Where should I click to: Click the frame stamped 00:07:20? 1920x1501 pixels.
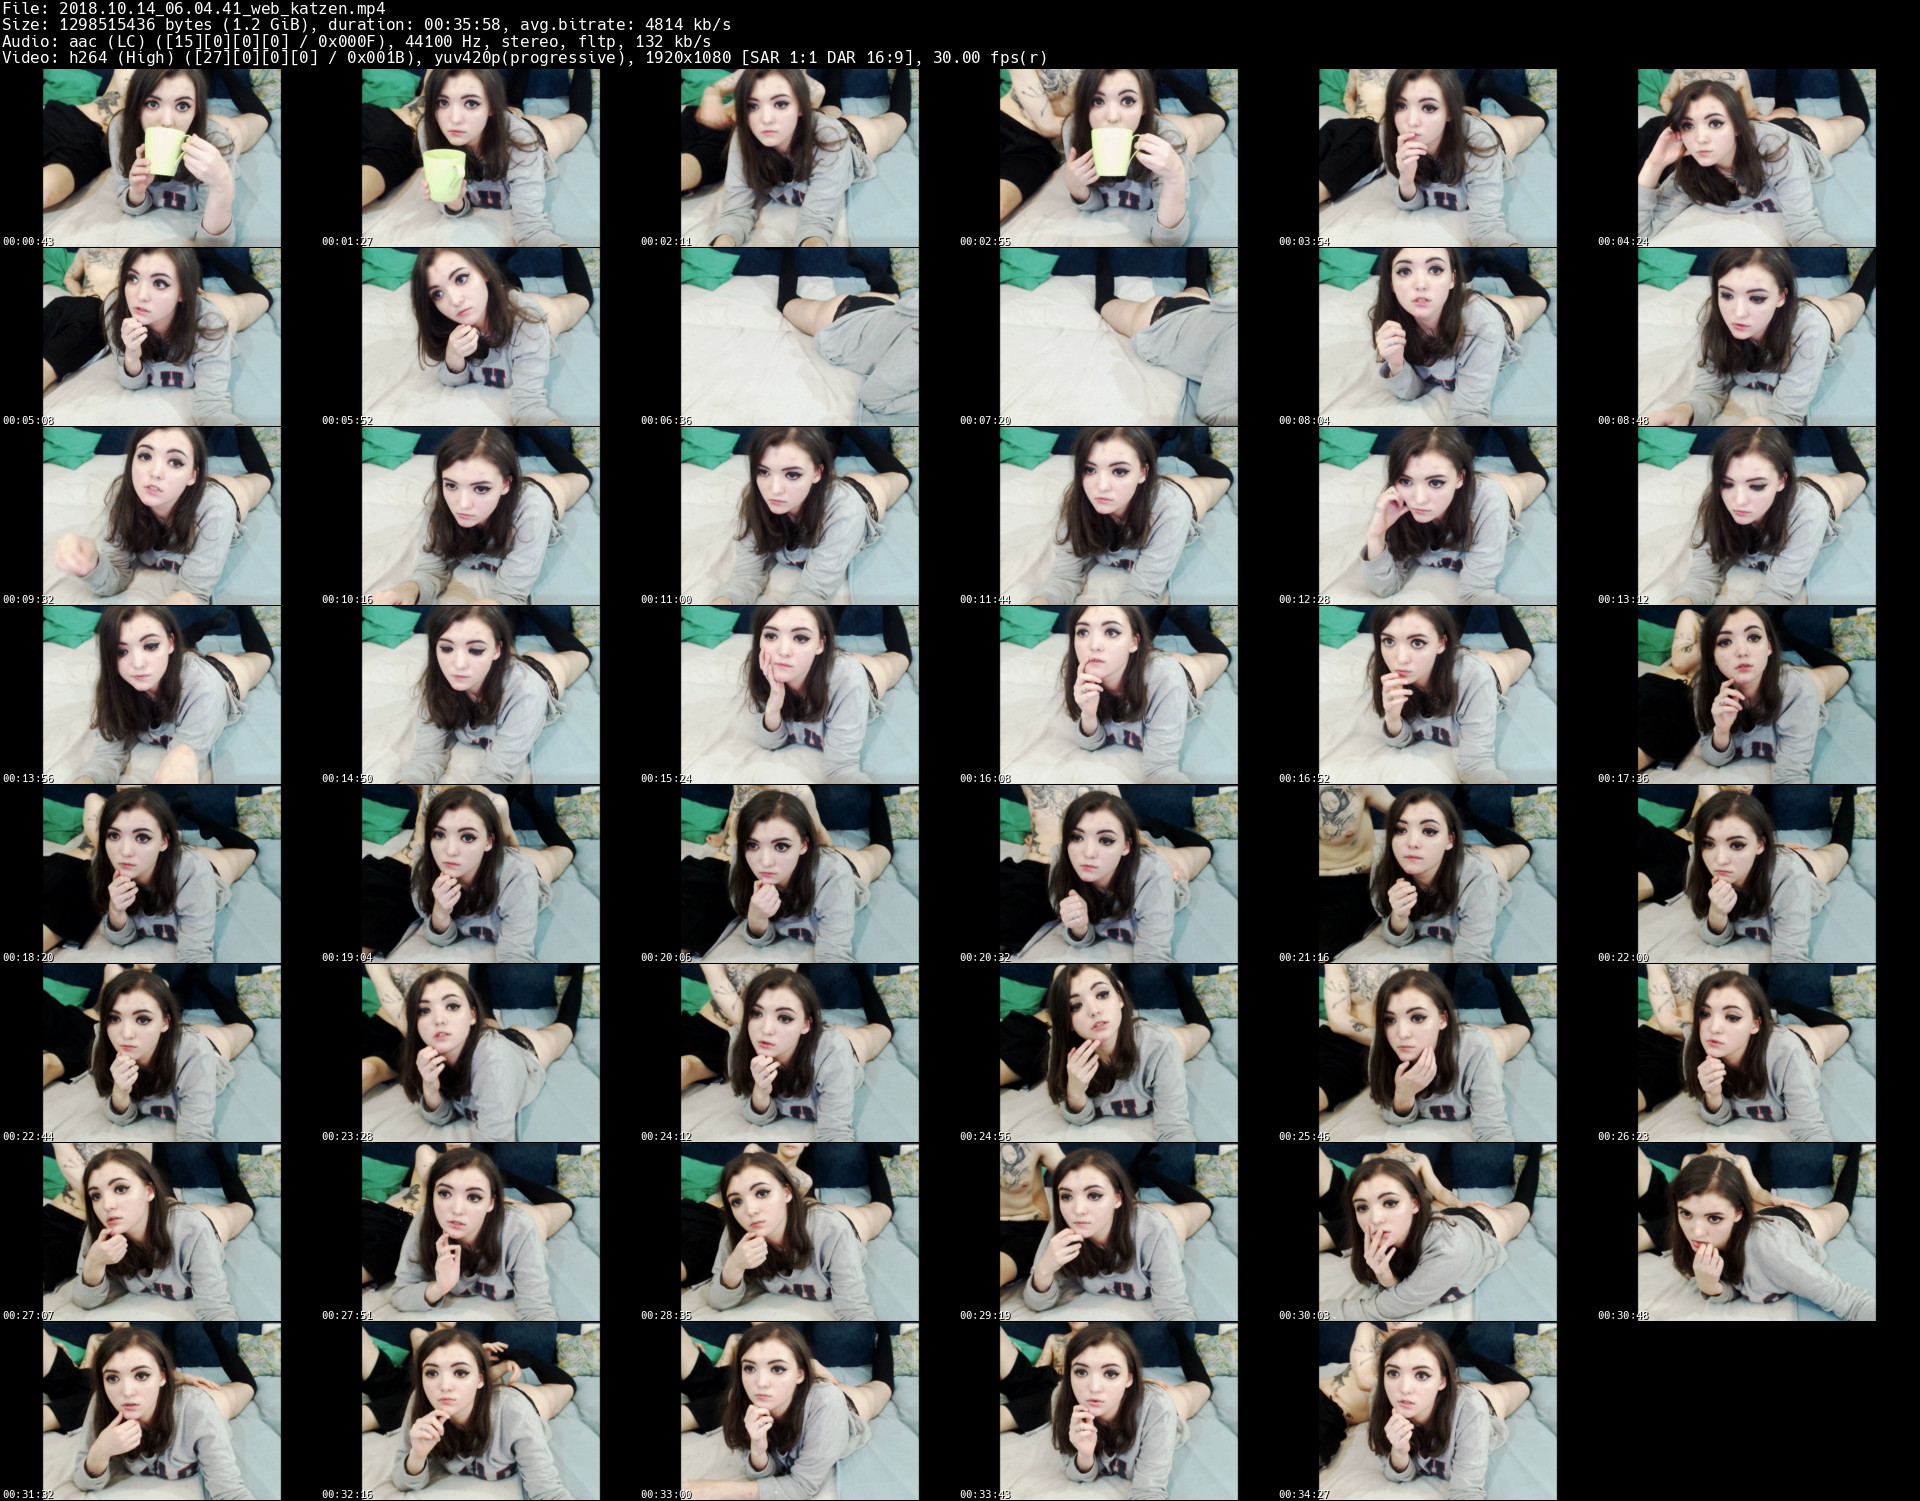pos(1118,336)
